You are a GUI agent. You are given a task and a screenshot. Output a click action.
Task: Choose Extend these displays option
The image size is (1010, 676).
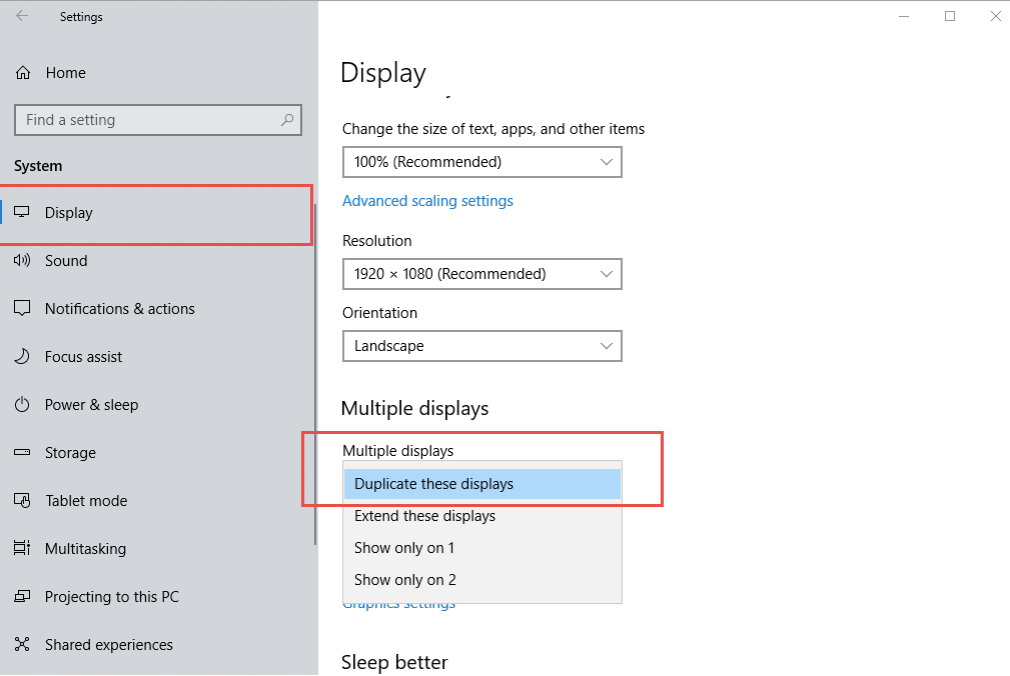click(482, 516)
